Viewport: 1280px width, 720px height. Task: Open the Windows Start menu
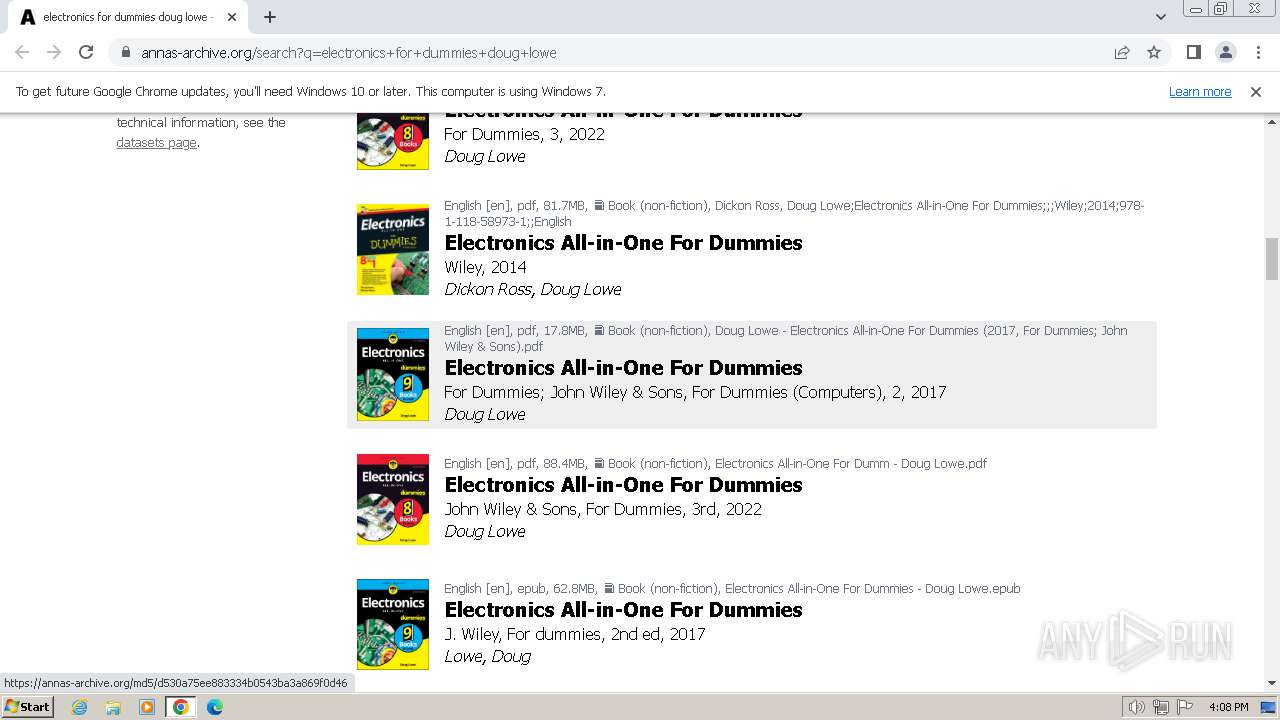[28, 706]
